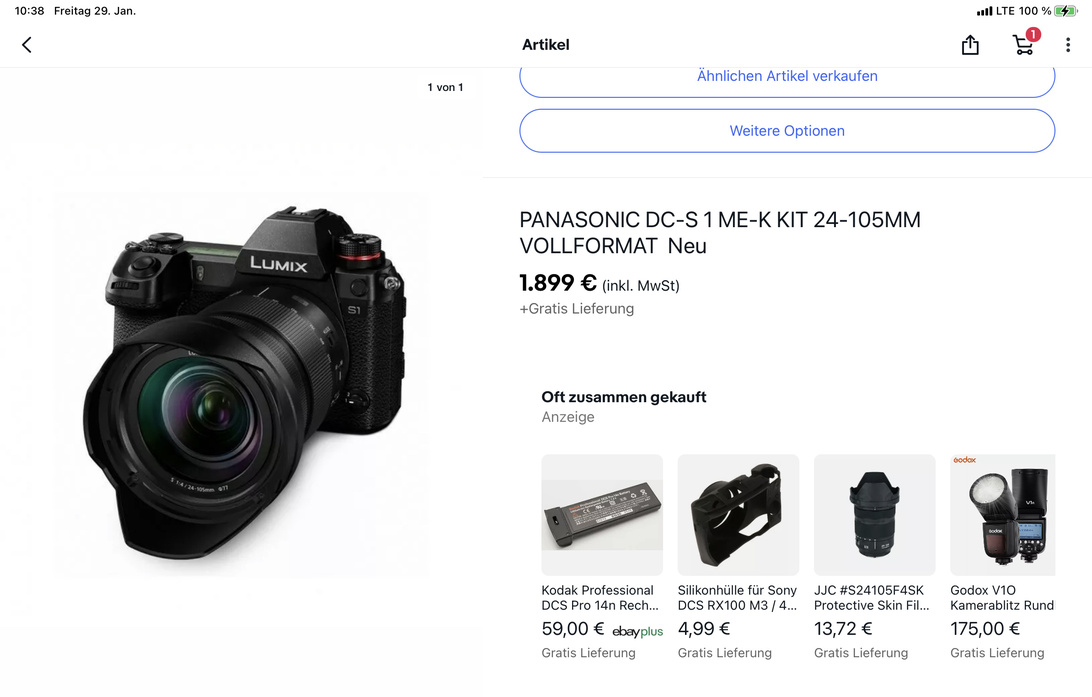The image size is (1092, 697).
Task: Tap the 1 von 1 image counter
Action: point(445,87)
